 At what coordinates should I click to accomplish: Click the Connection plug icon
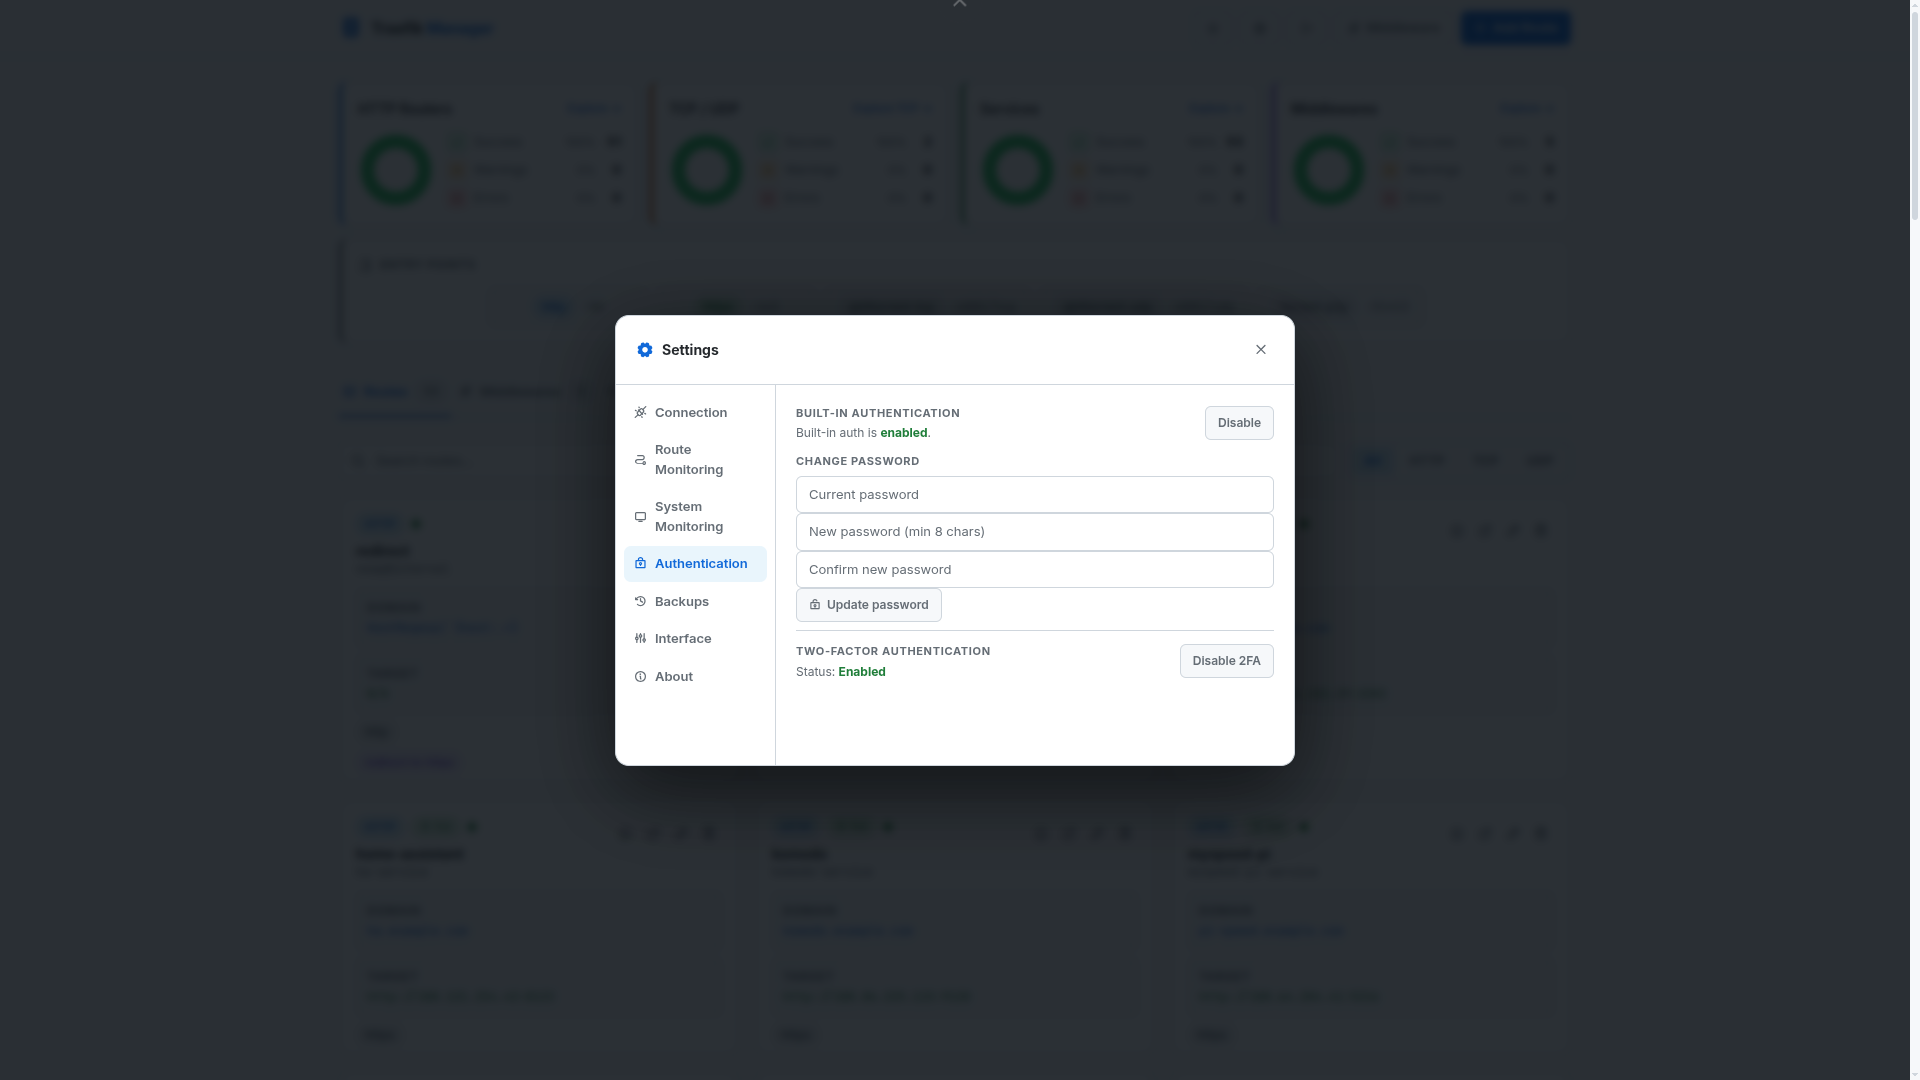tap(640, 412)
